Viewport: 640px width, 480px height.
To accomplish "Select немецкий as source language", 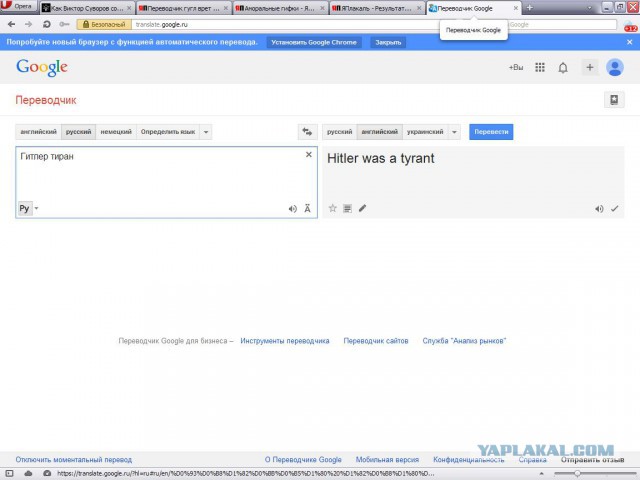I will (x=116, y=132).
